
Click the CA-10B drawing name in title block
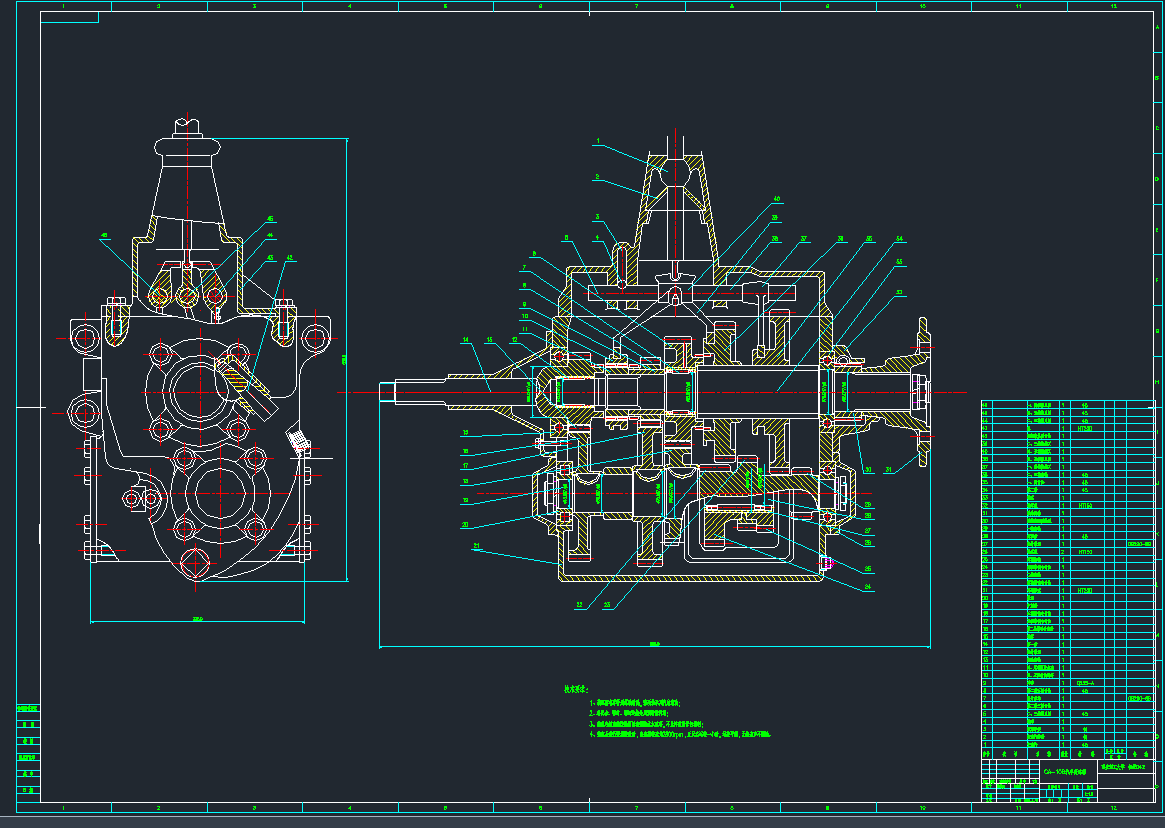[1060, 772]
